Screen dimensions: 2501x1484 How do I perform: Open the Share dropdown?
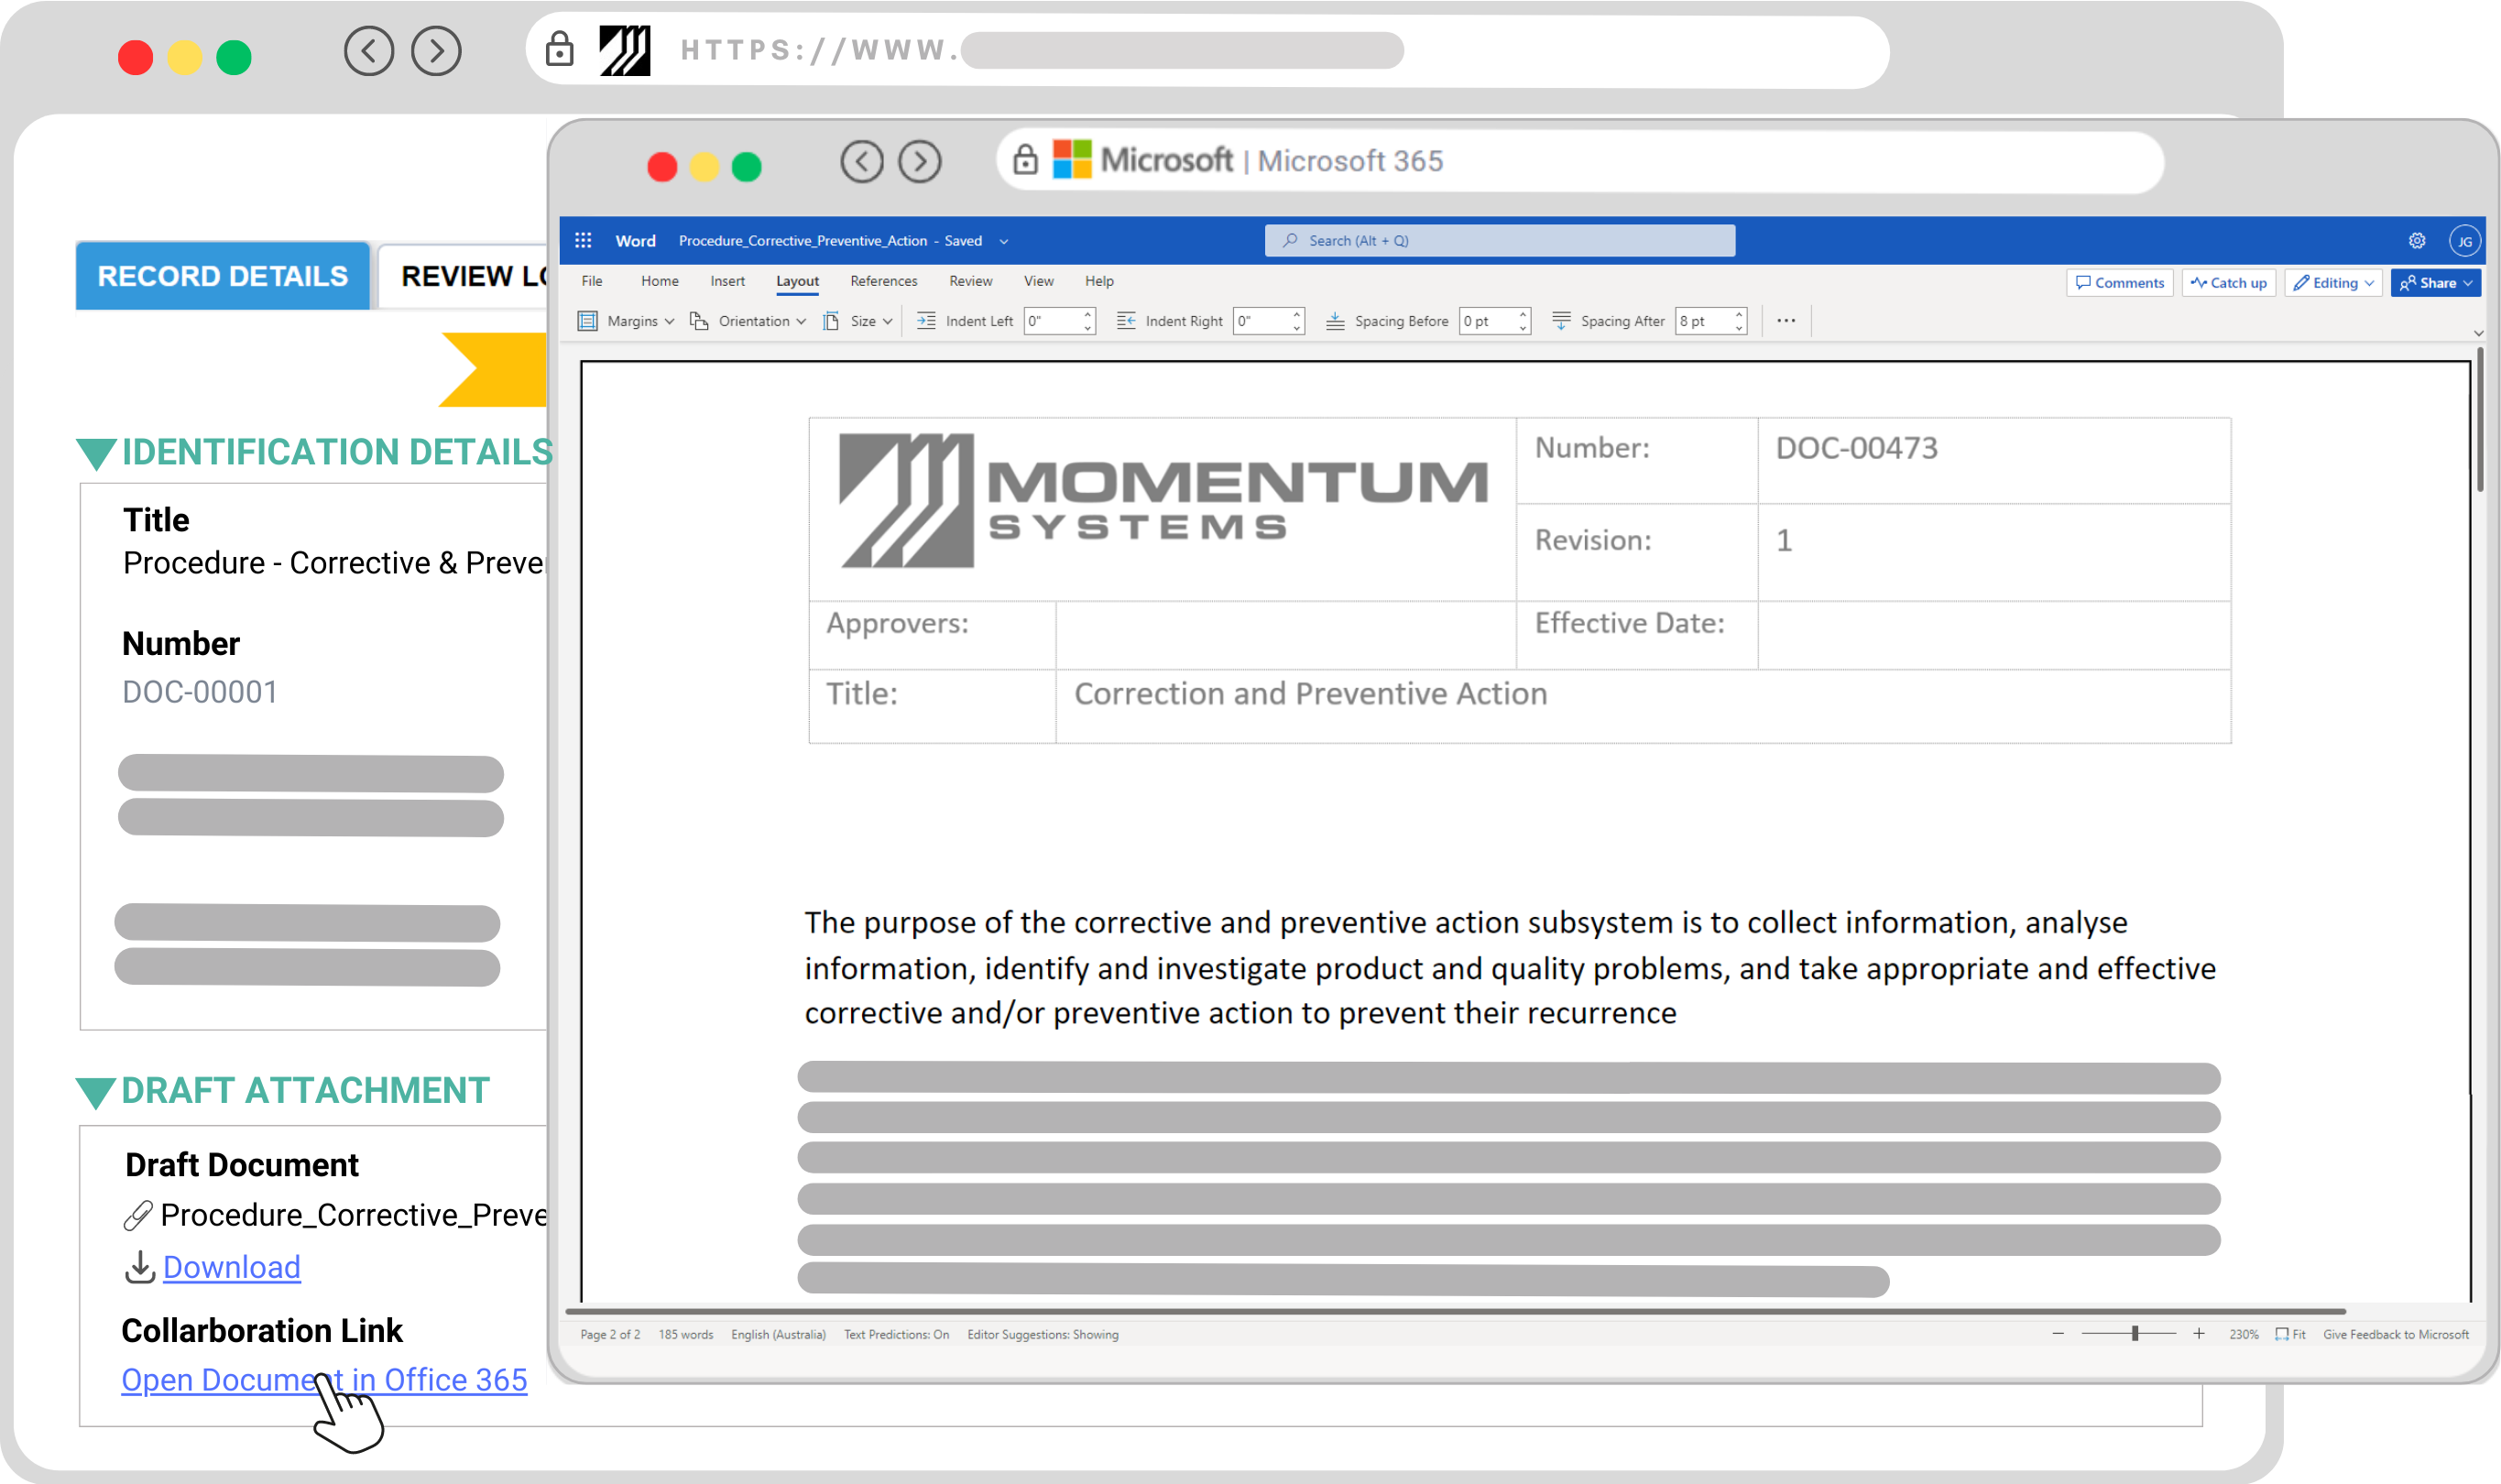click(x=2435, y=283)
